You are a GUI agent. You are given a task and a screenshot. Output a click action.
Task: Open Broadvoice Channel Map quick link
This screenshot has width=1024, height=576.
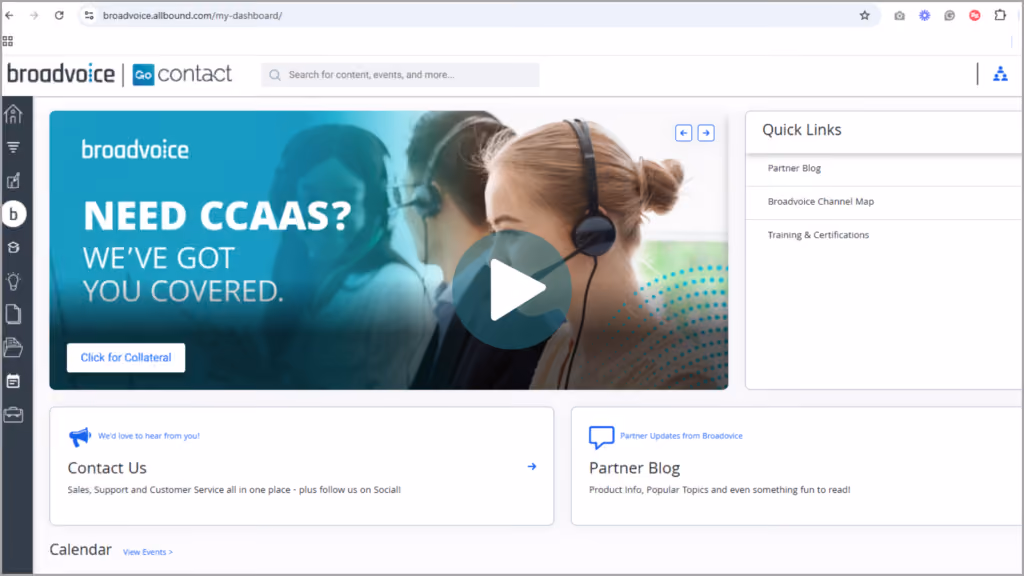pyautogui.click(x=820, y=202)
